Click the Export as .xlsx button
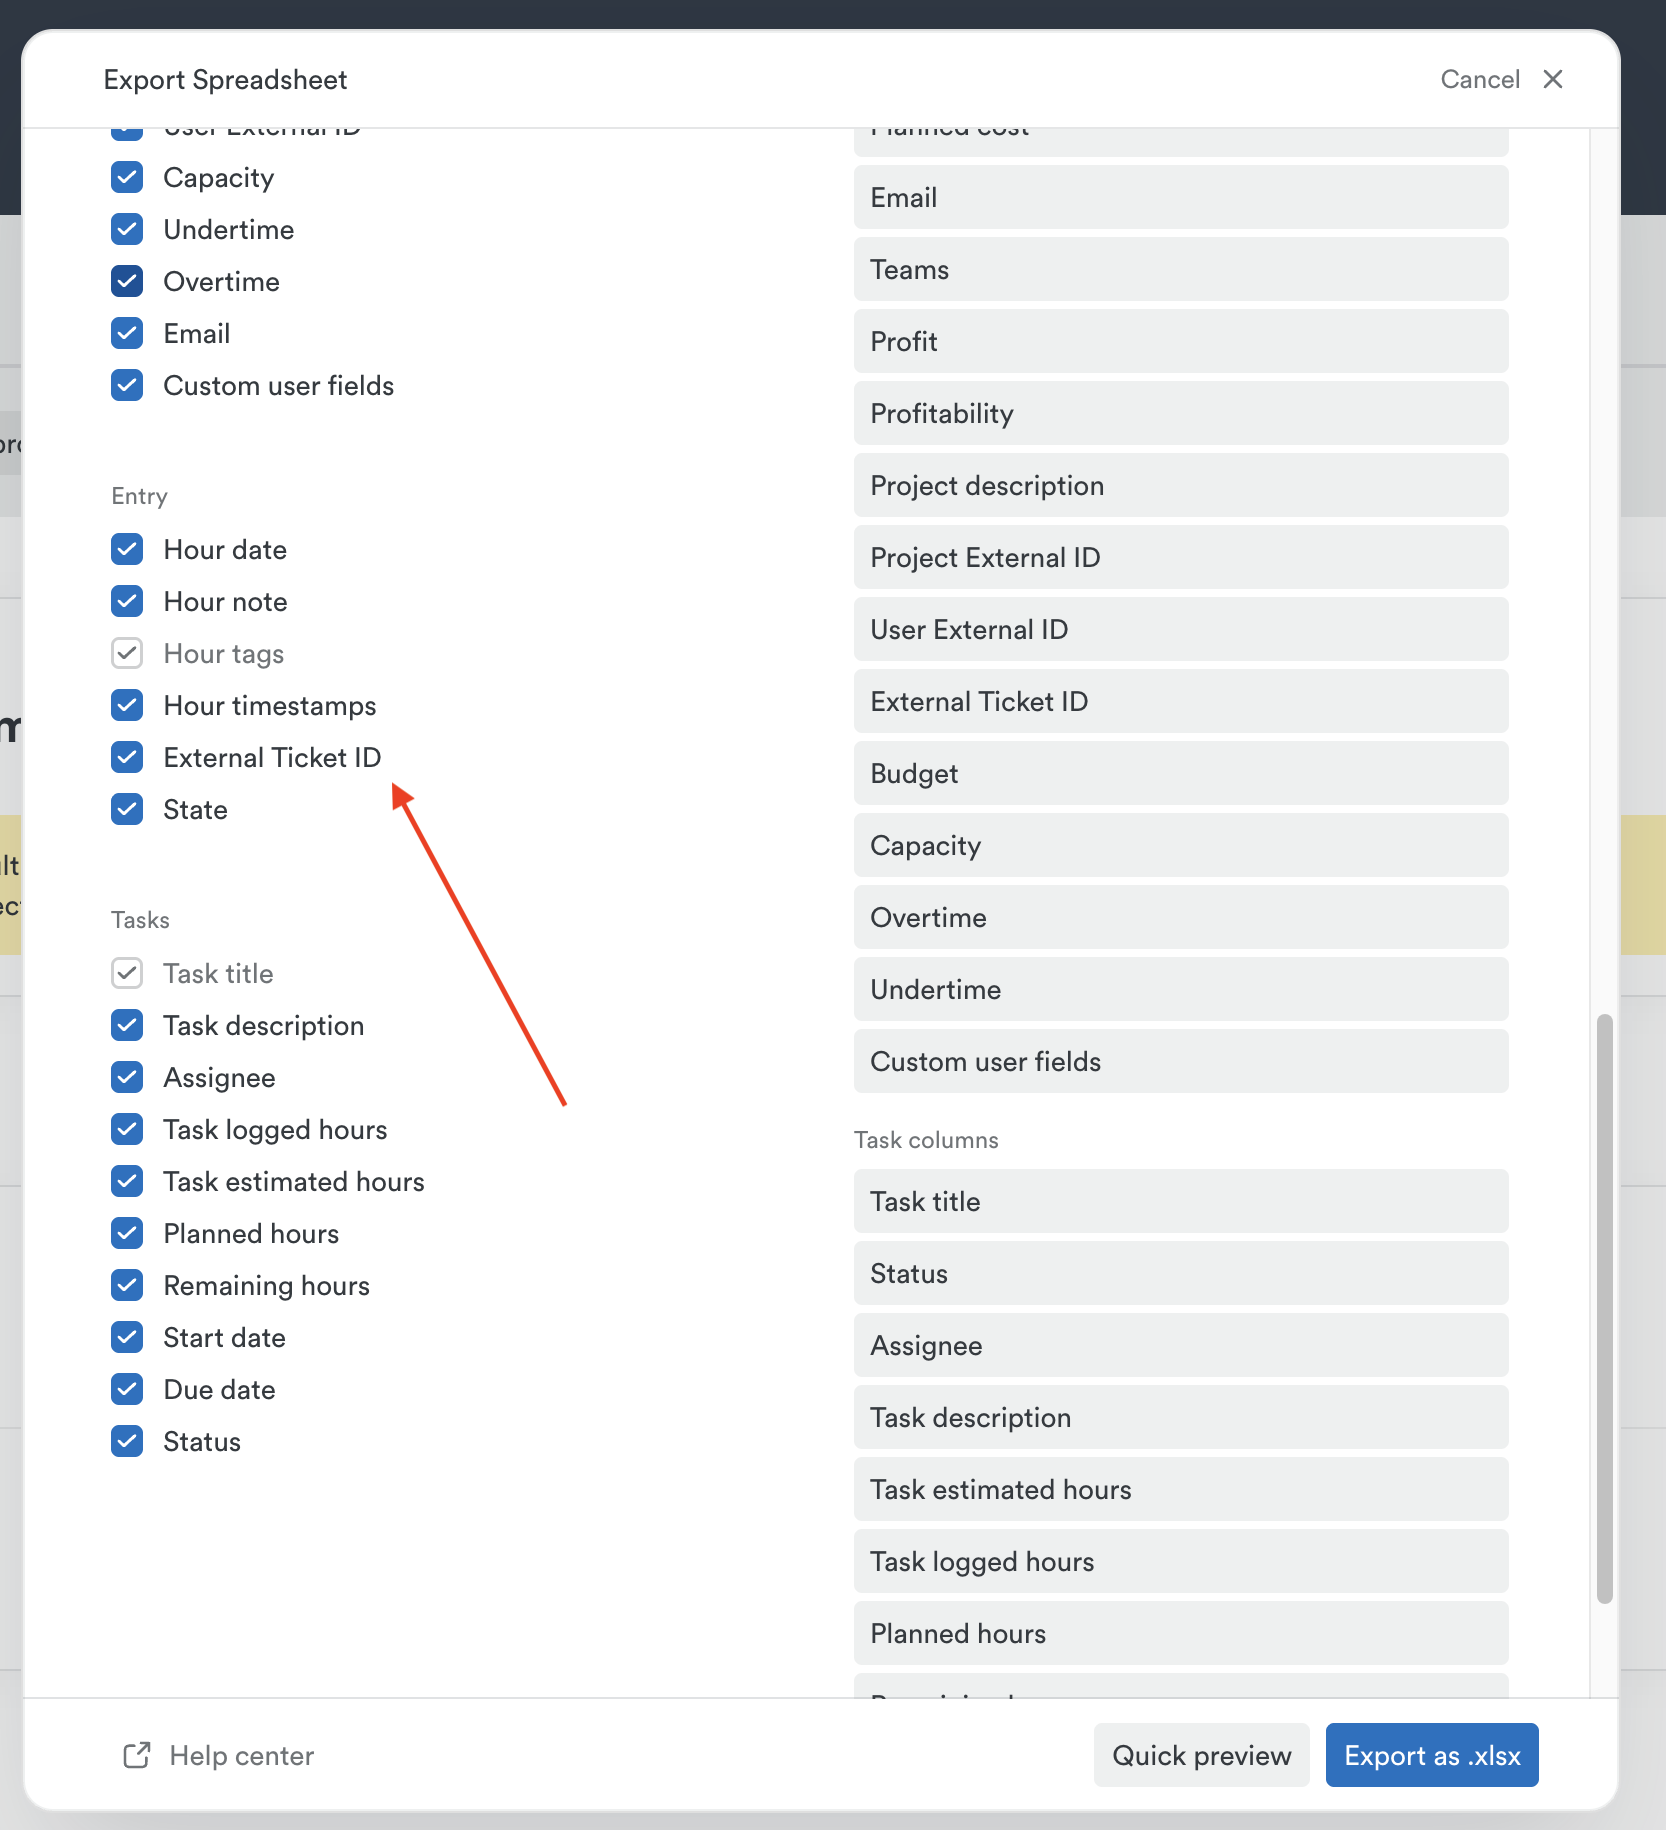Viewport: 1666px width, 1830px height. 1431,1755
